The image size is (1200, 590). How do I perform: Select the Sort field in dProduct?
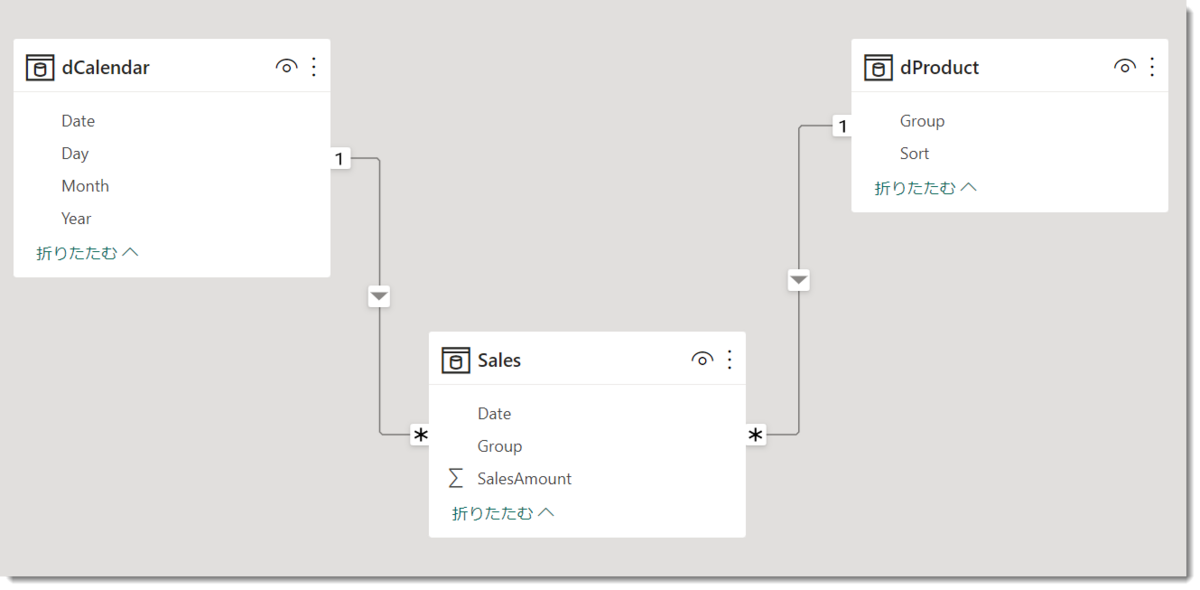pyautogui.click(x=914, y=153)
